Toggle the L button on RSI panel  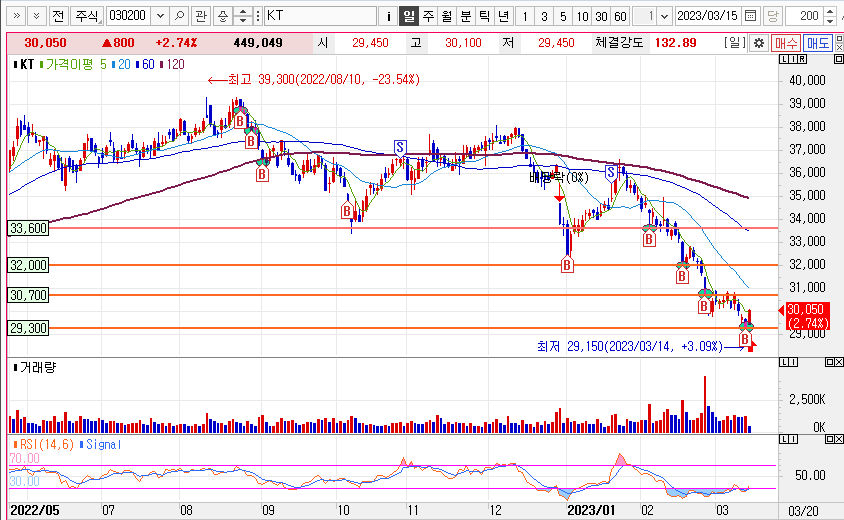point(784,440)
